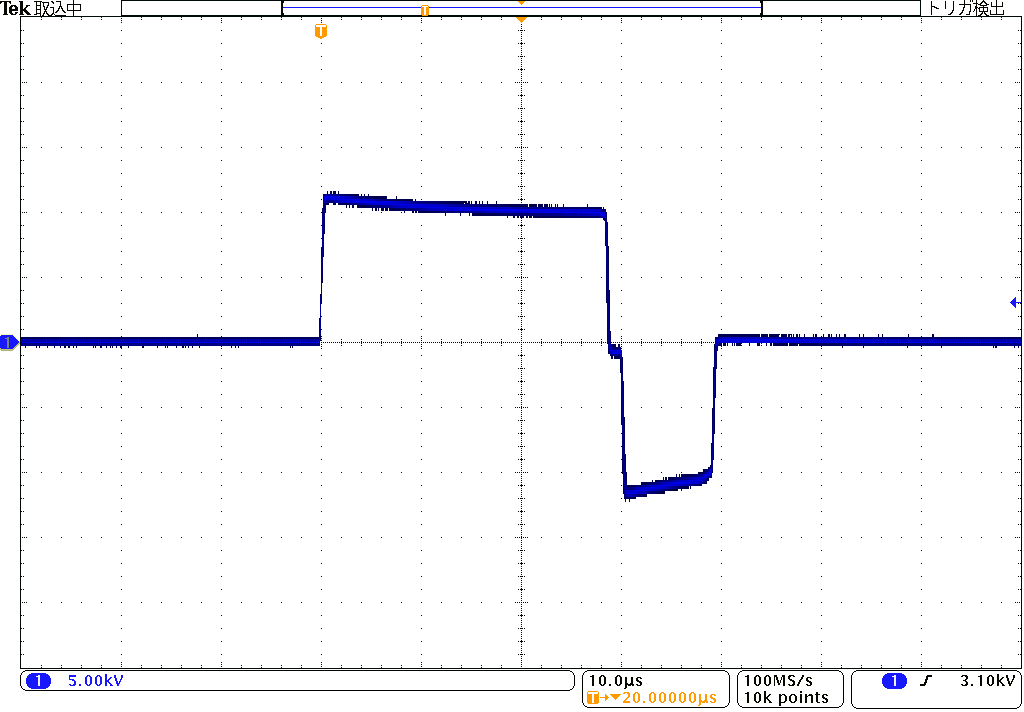The image size is (1024, 712).
Task: Click the 3.10kV trigger level readout
Action: coord(987,681)
